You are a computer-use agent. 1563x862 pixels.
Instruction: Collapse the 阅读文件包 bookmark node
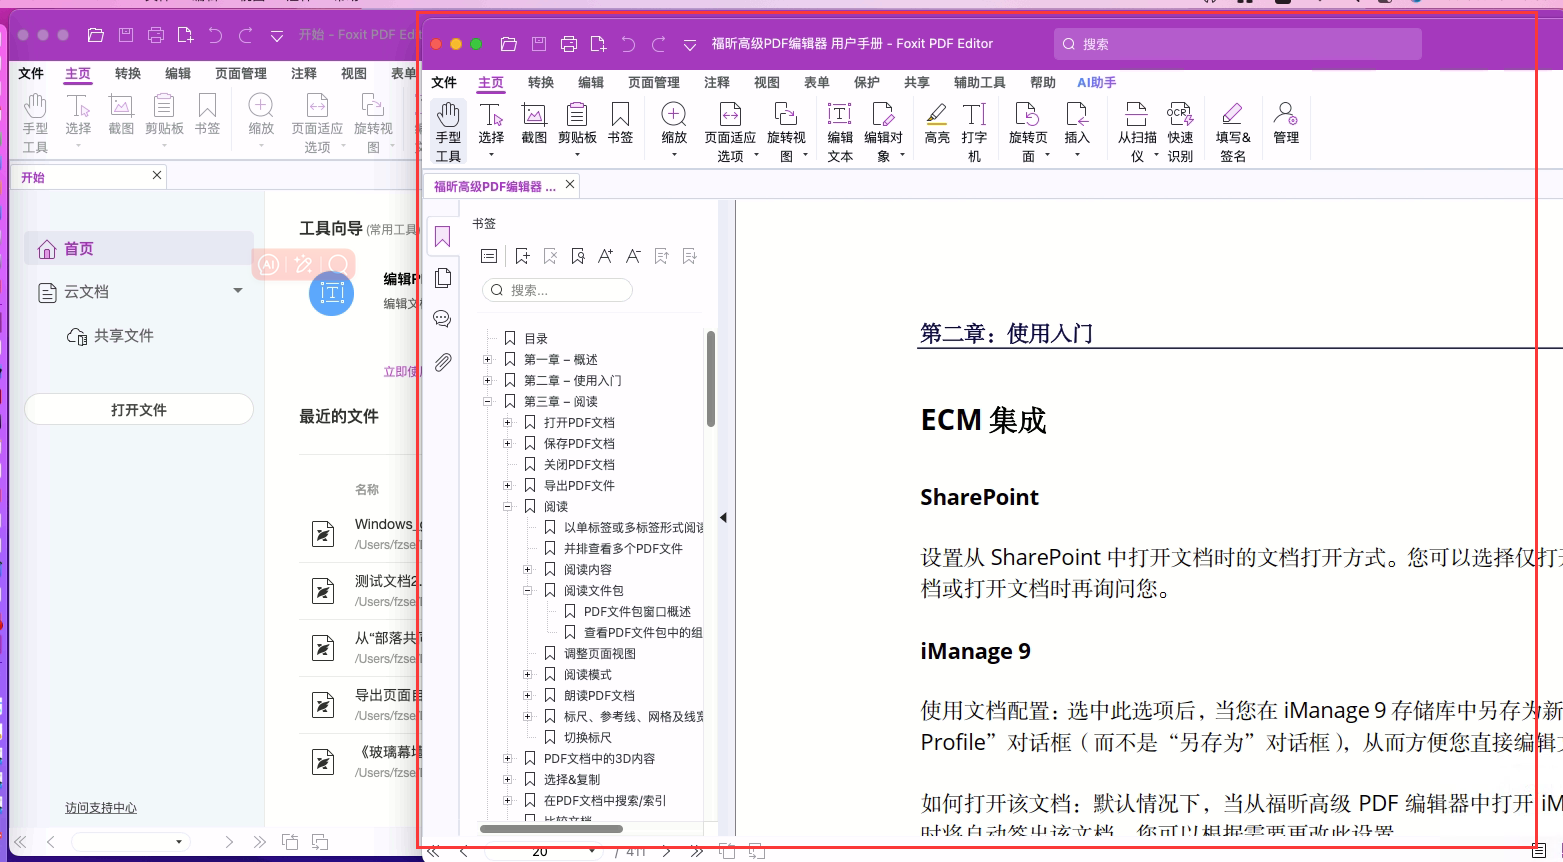528,590
